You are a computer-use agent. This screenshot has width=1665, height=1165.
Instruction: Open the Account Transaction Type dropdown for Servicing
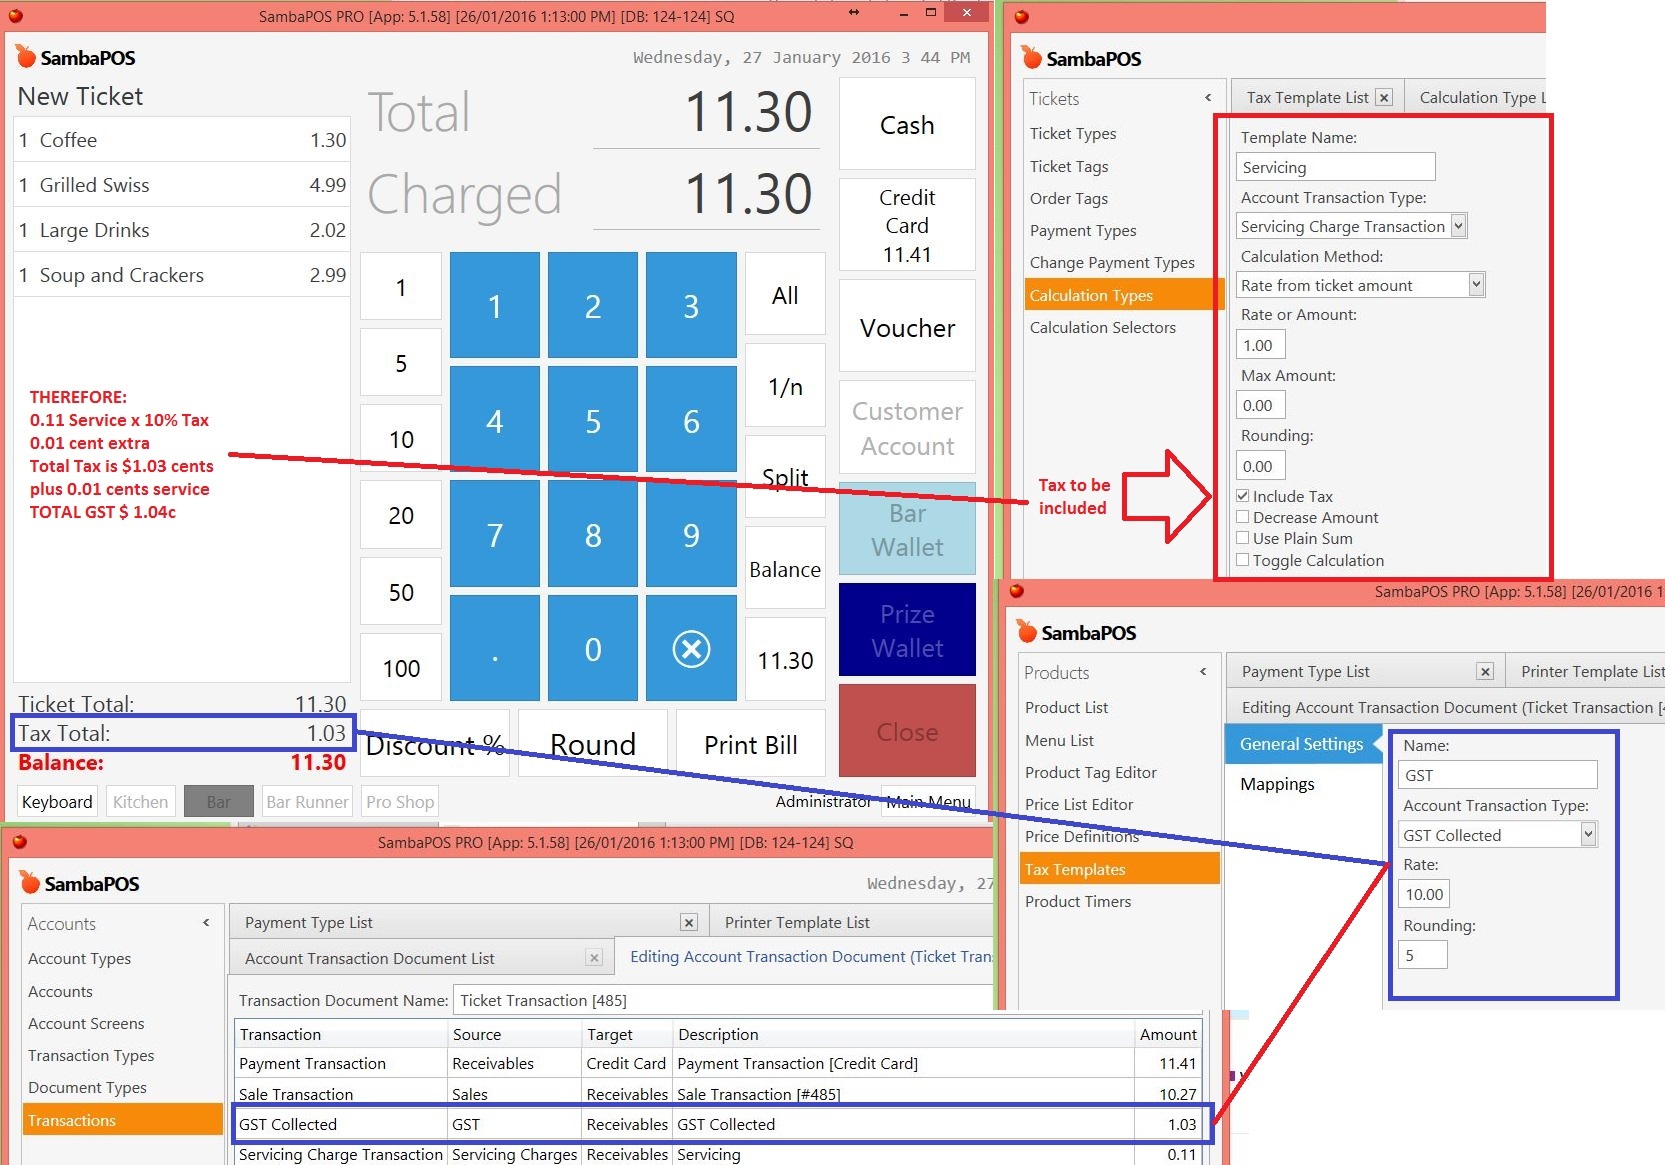coord(1458,226)
